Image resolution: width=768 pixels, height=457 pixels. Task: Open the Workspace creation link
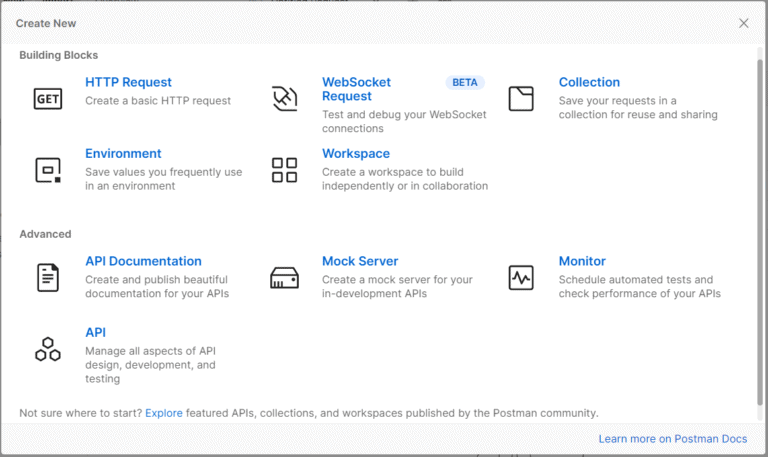pyautogui.click(x=356, y=154)
